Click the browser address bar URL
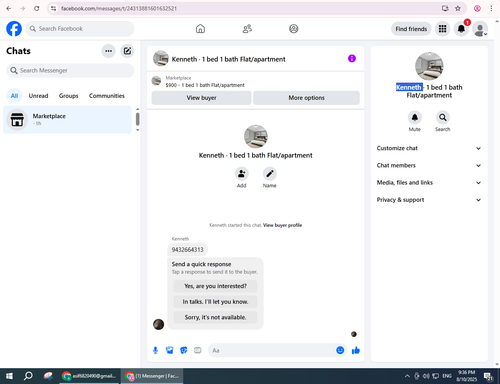 (x=119, y=9)
